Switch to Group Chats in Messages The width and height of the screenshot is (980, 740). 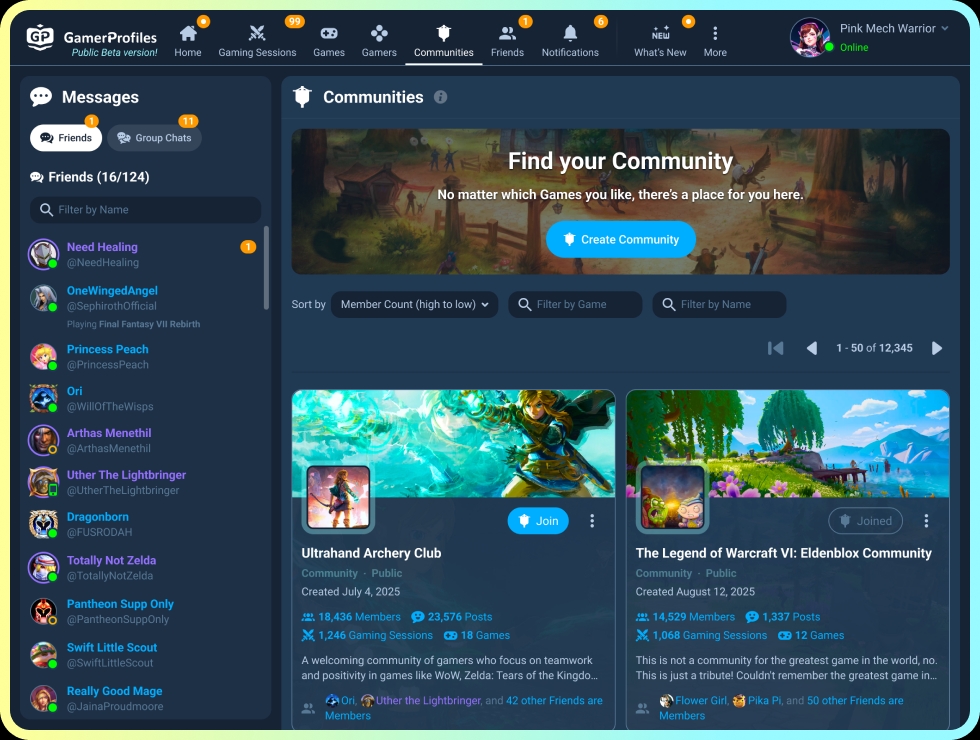tap(154, 138)
